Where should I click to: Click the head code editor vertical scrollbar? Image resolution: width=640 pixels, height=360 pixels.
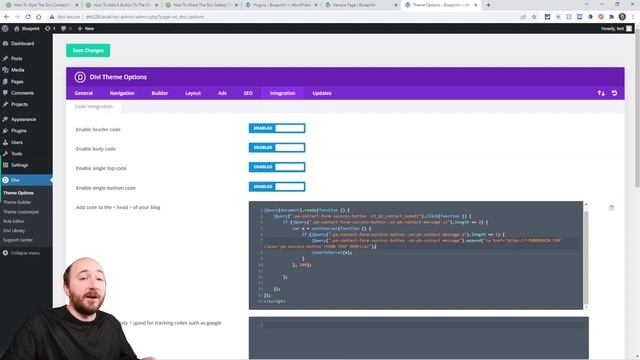(x=586, y=257)
